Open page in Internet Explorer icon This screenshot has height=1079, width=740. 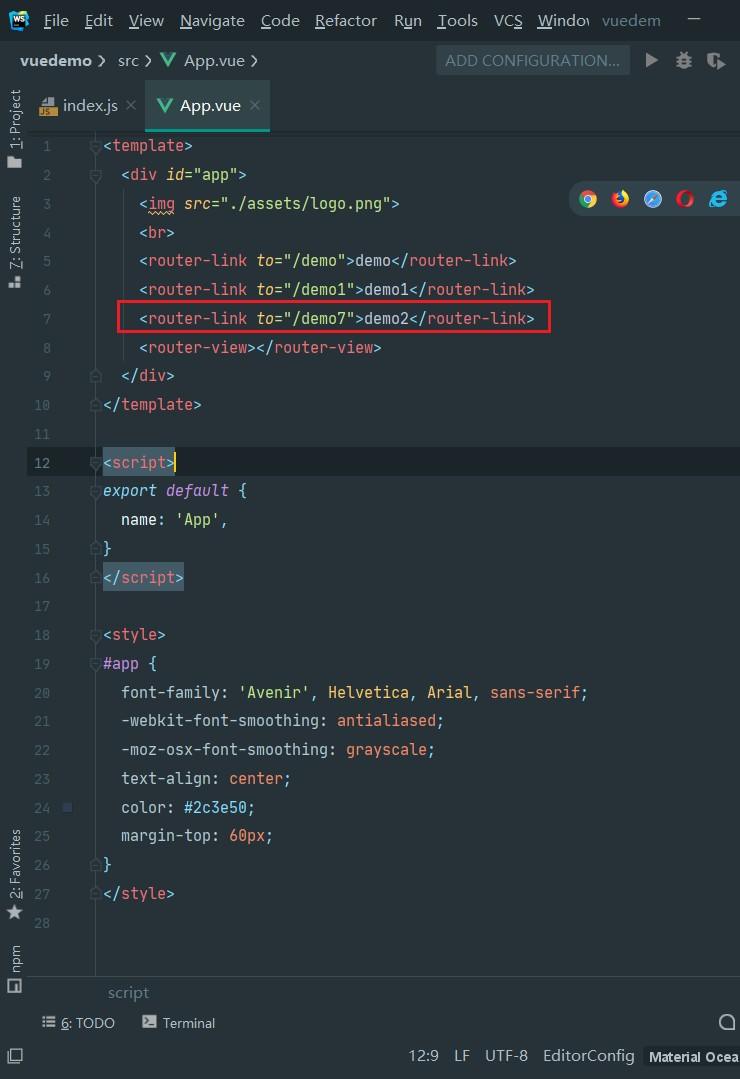(718, 200)
